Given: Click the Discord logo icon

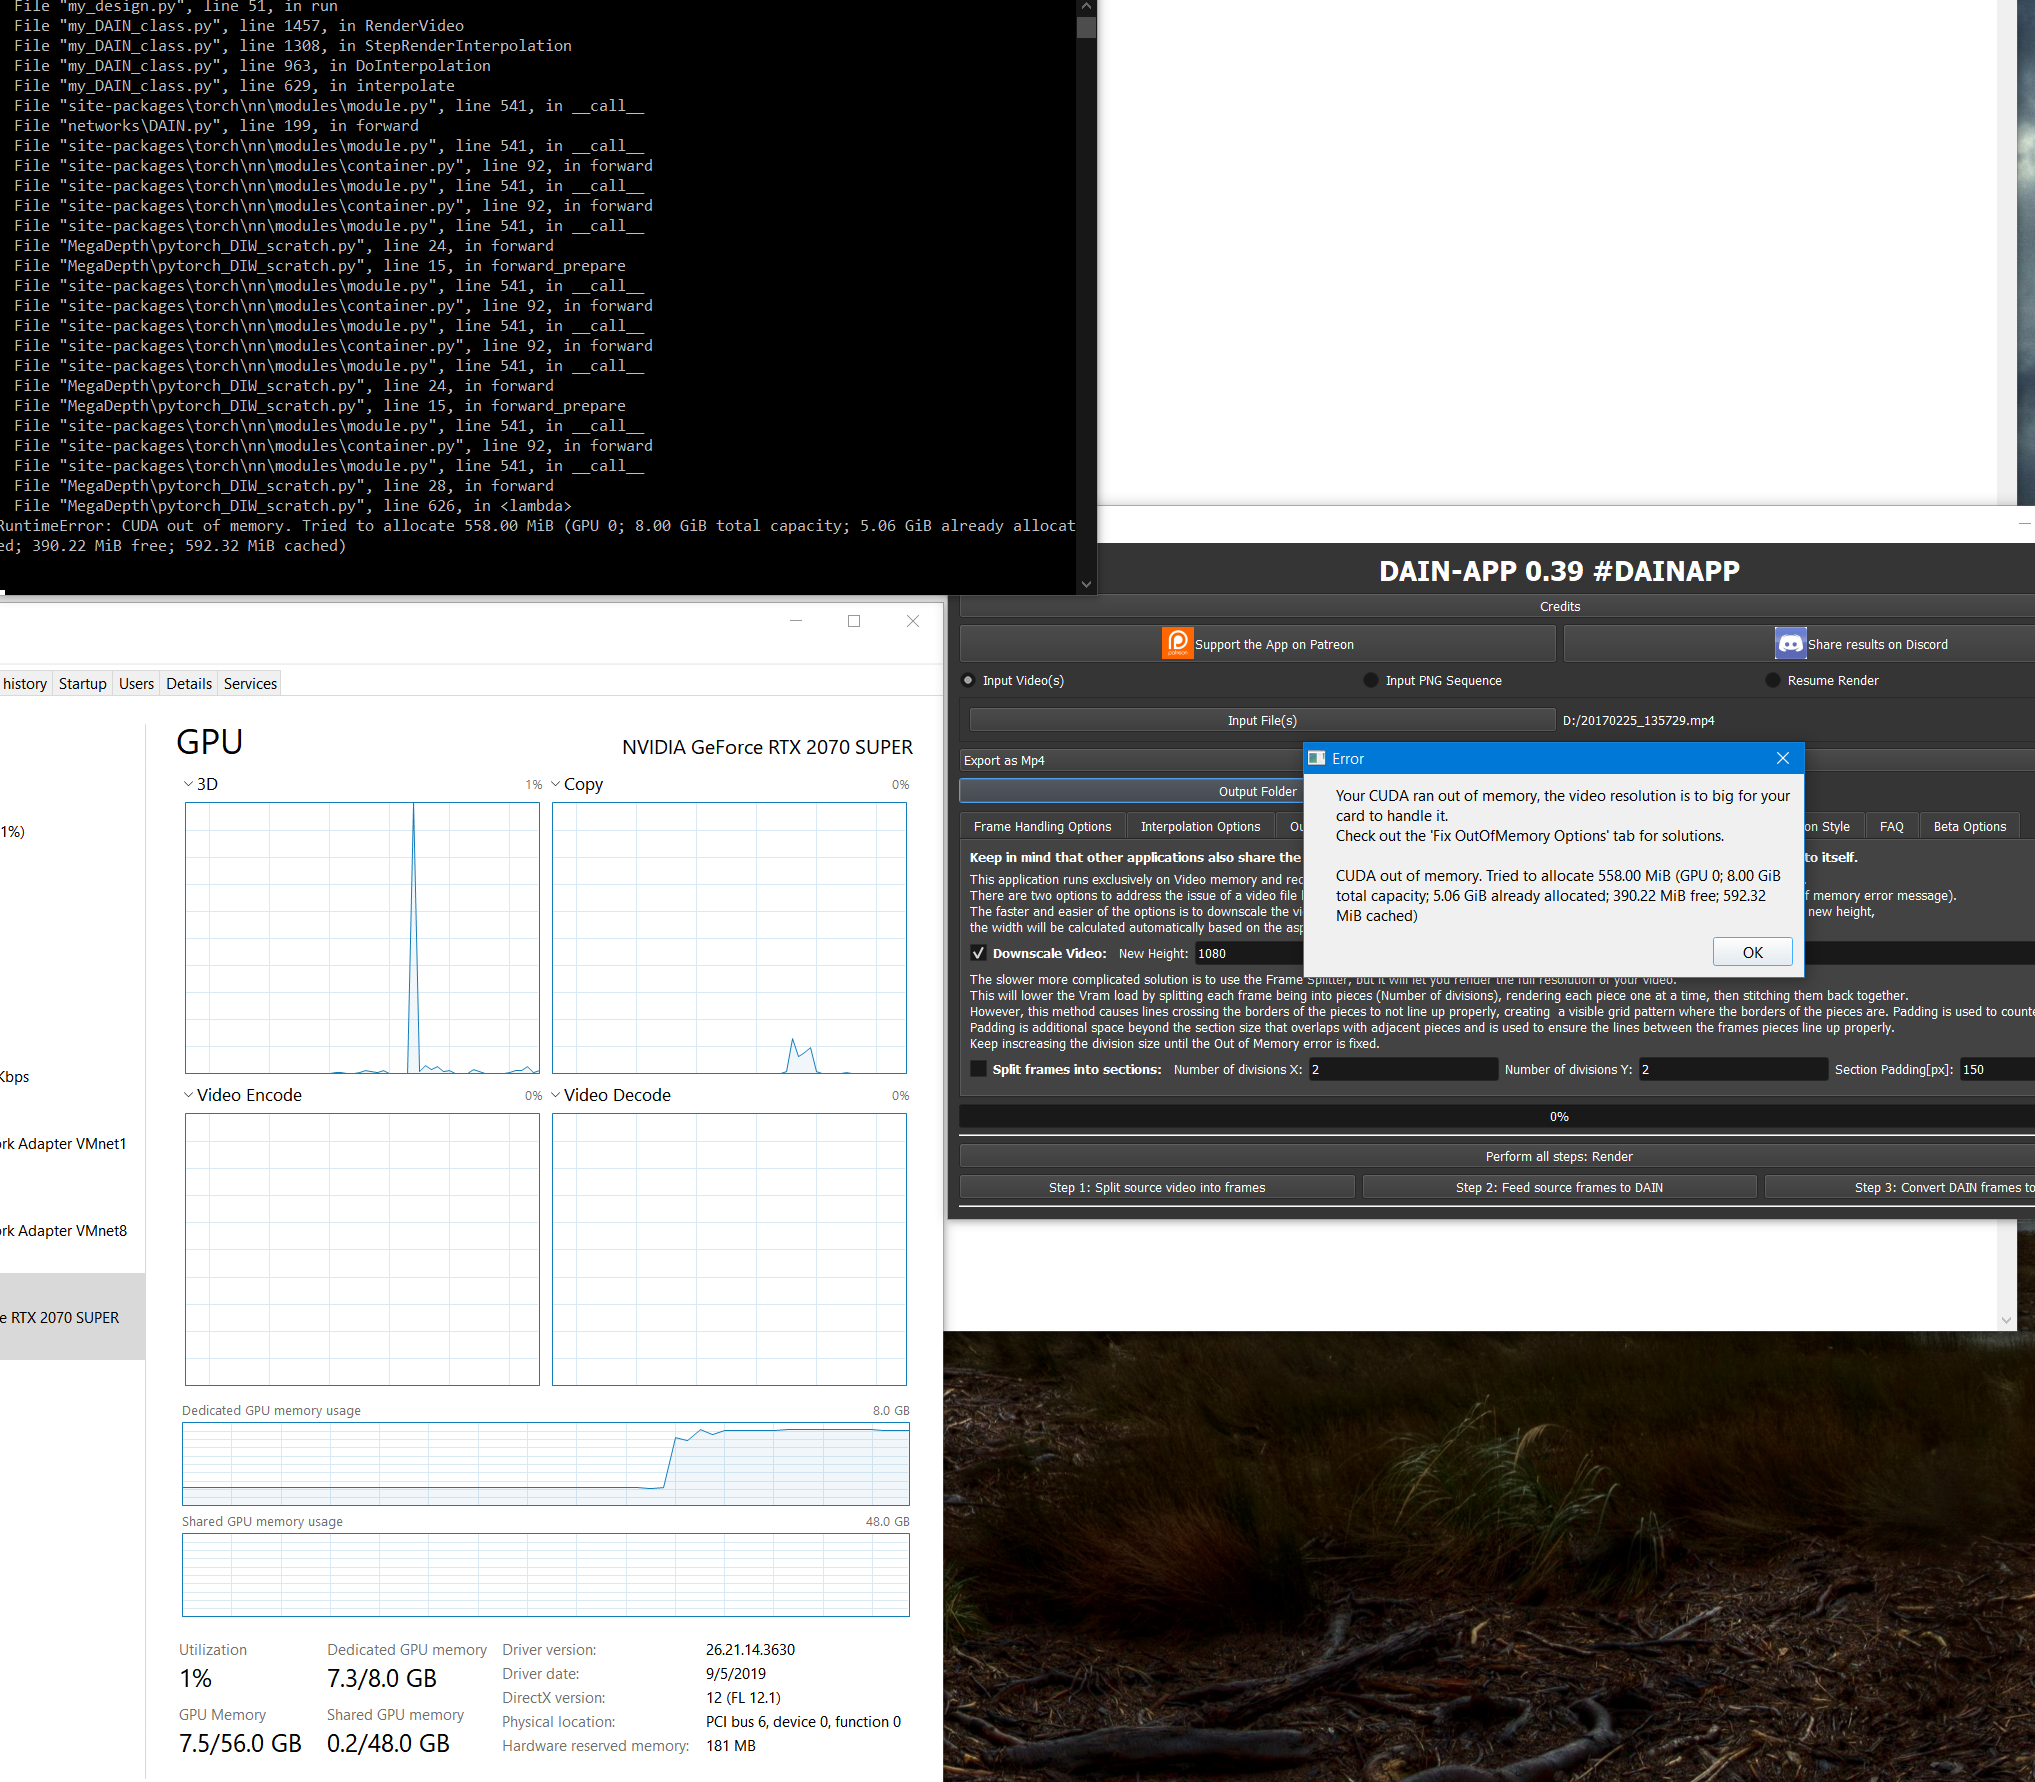Looking at the screenshot, I should [1790, 643].
